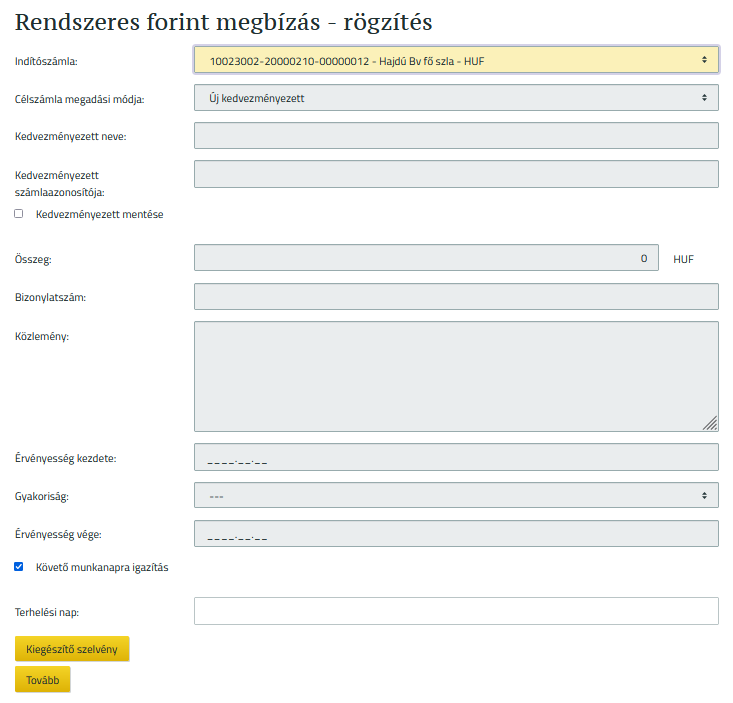This screenshot has height=703, width=733.
Task: Click the Kedvezményezett mentése label text
Action: click(99, 214)
